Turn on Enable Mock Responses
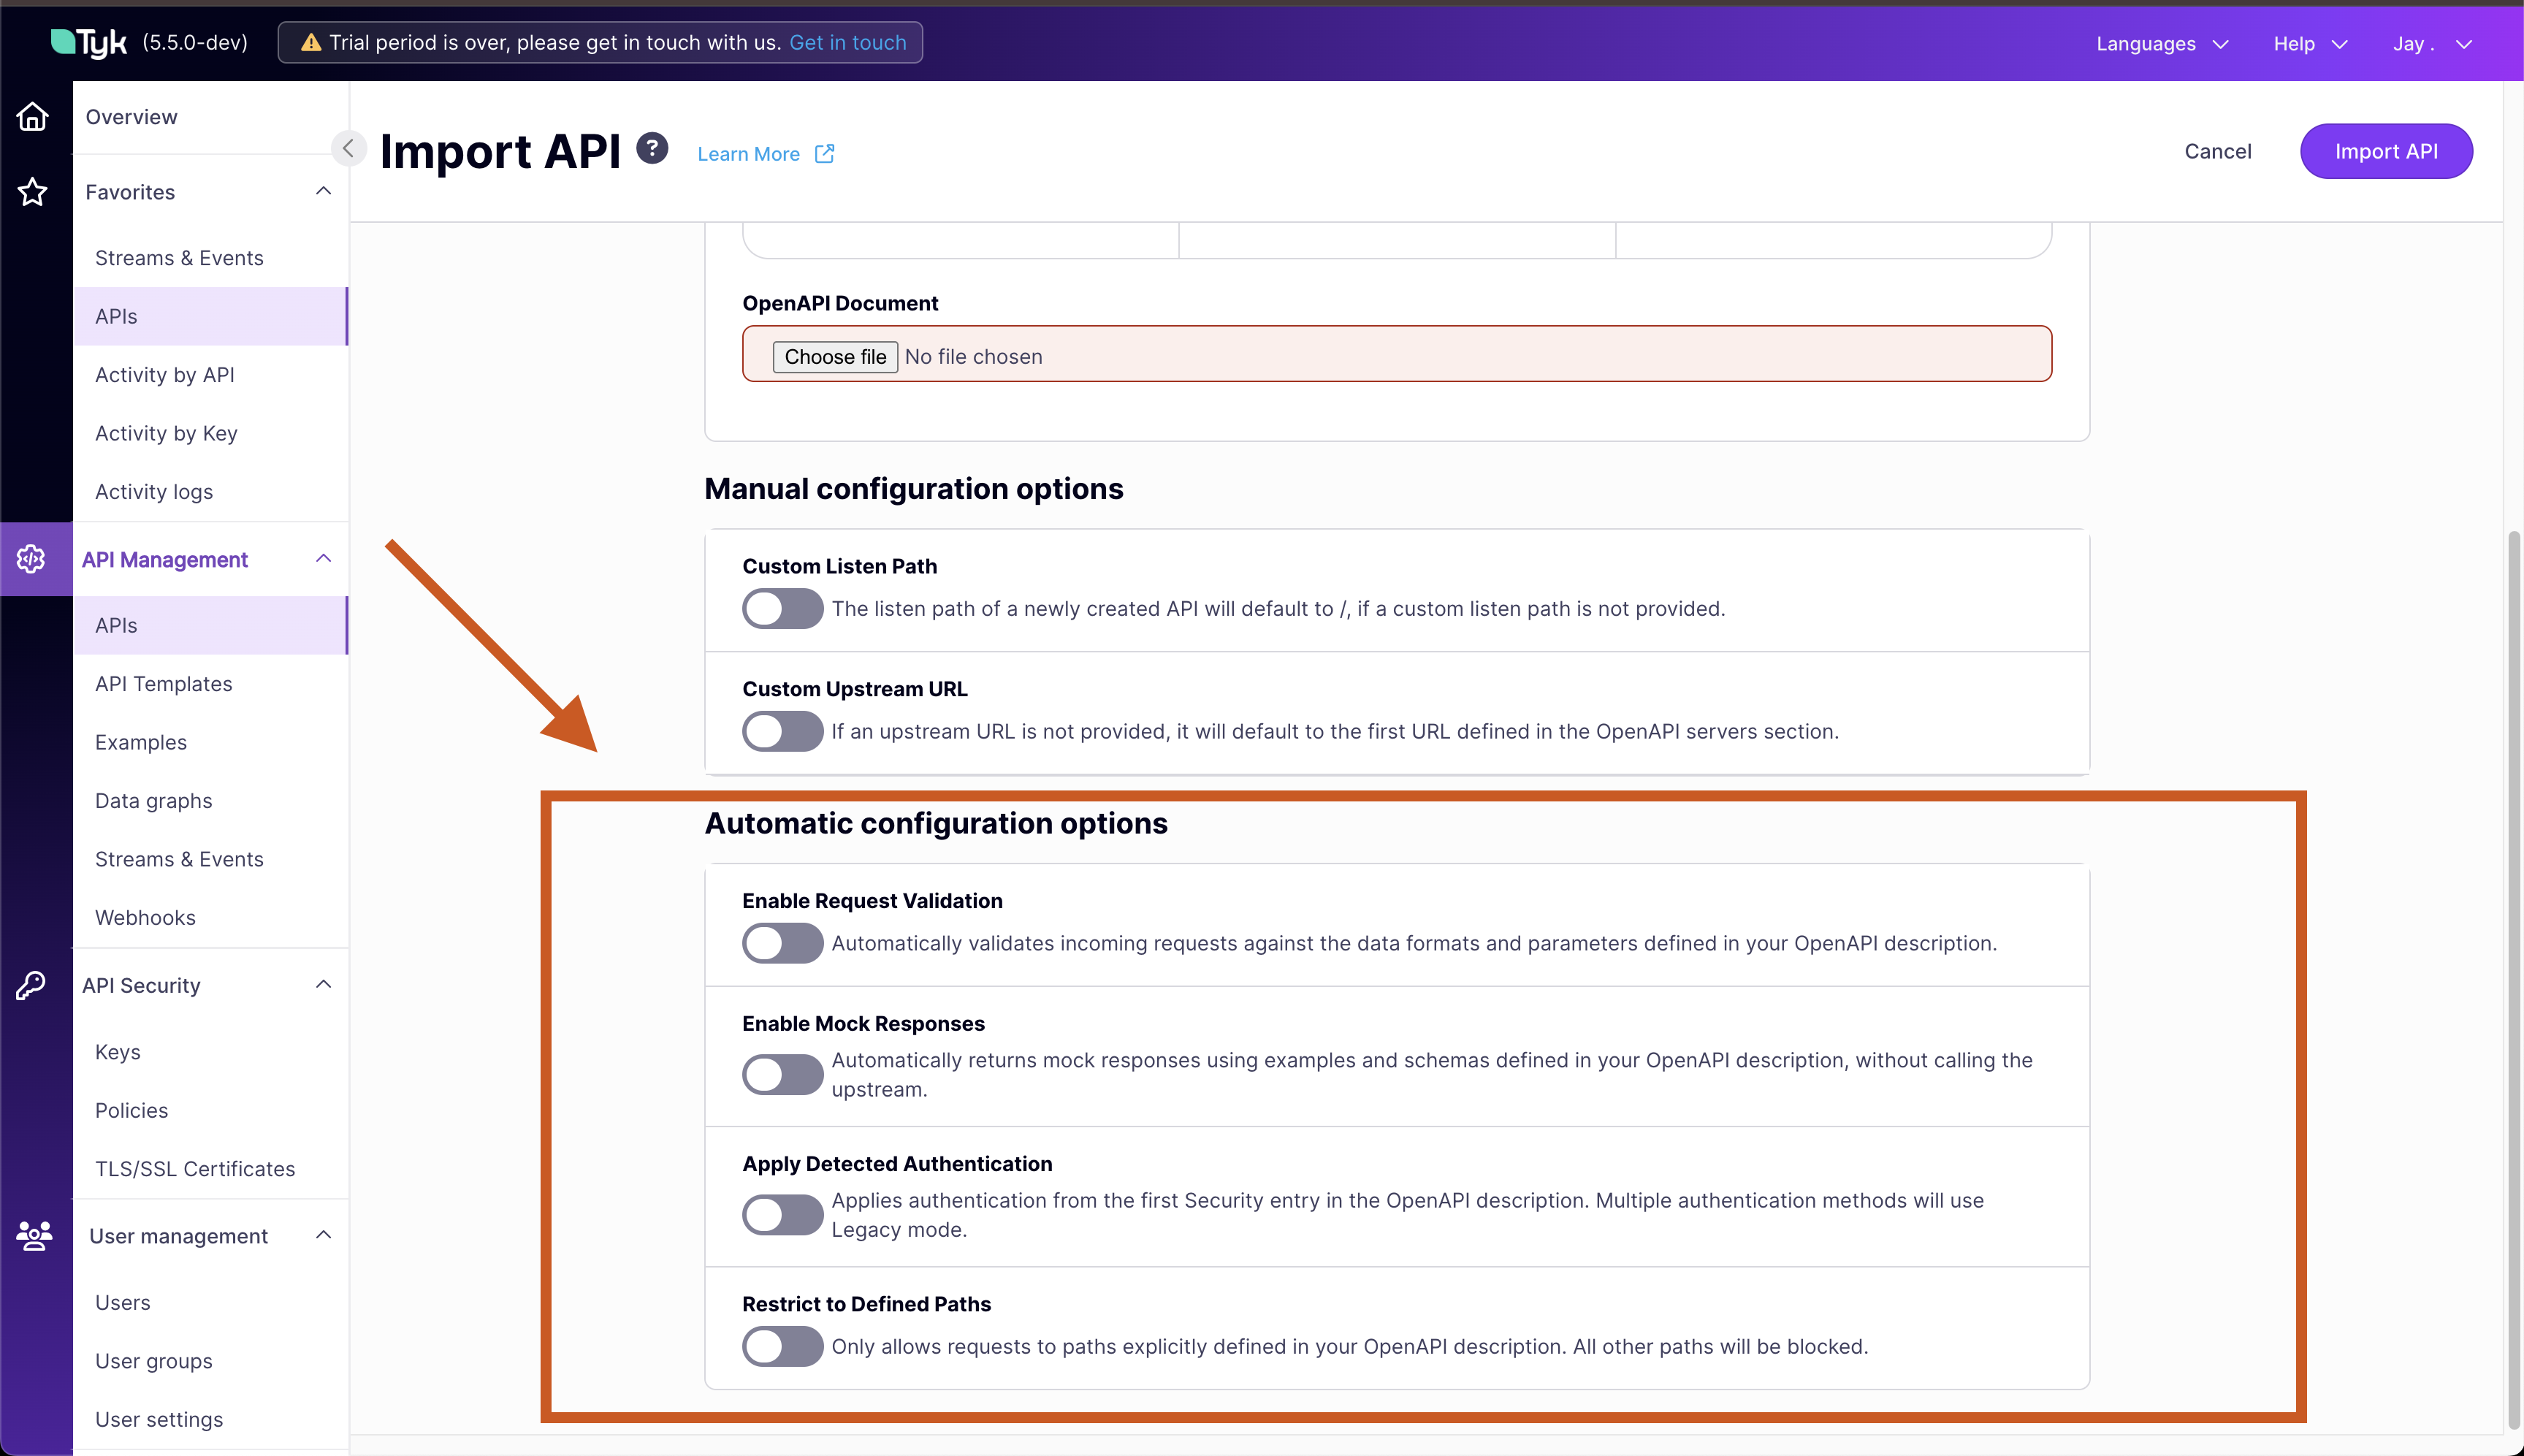This screenshot has width=2524, height=1456. pos(782,1074)
